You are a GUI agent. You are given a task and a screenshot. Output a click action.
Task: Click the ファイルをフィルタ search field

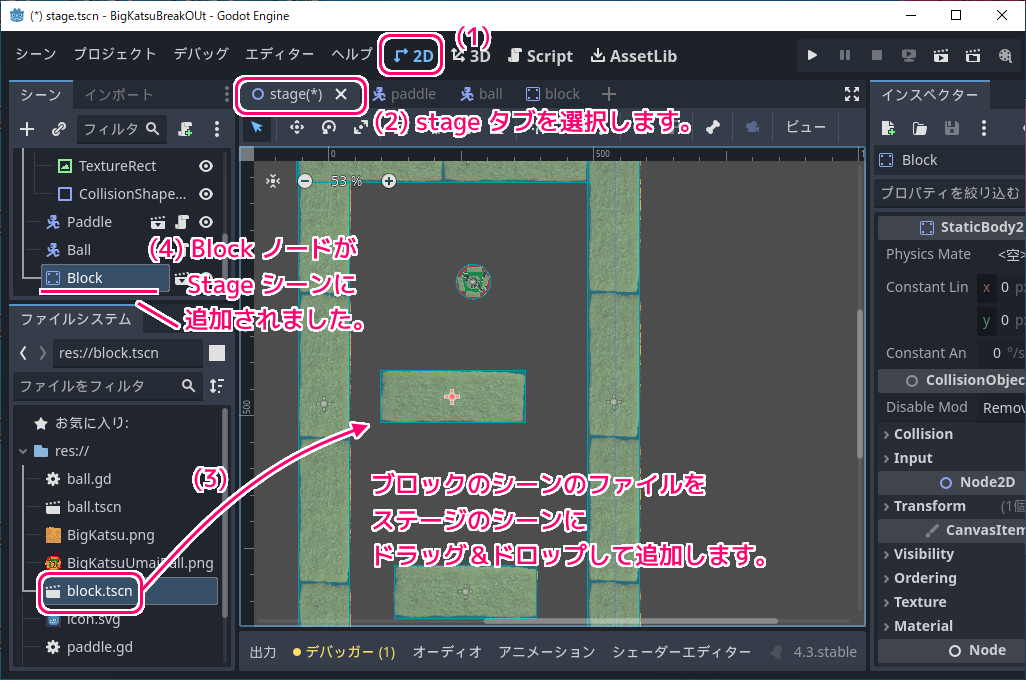pyautogui.click(x=107, y=386)
